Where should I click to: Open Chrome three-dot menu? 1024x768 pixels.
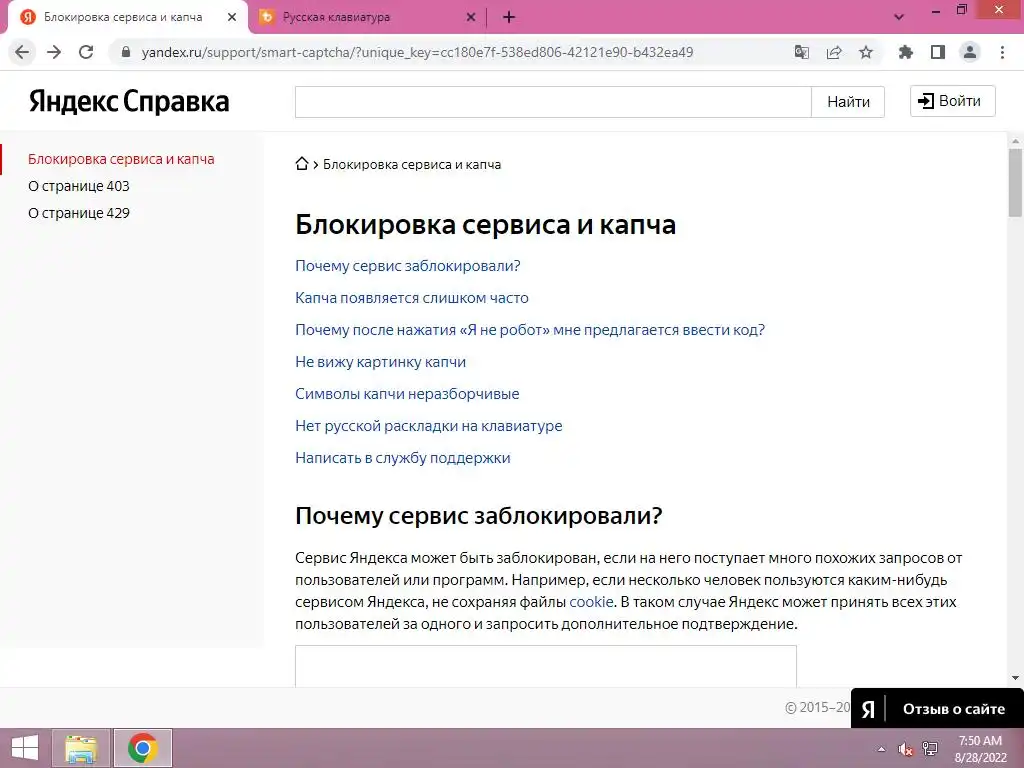point(1002,52)
